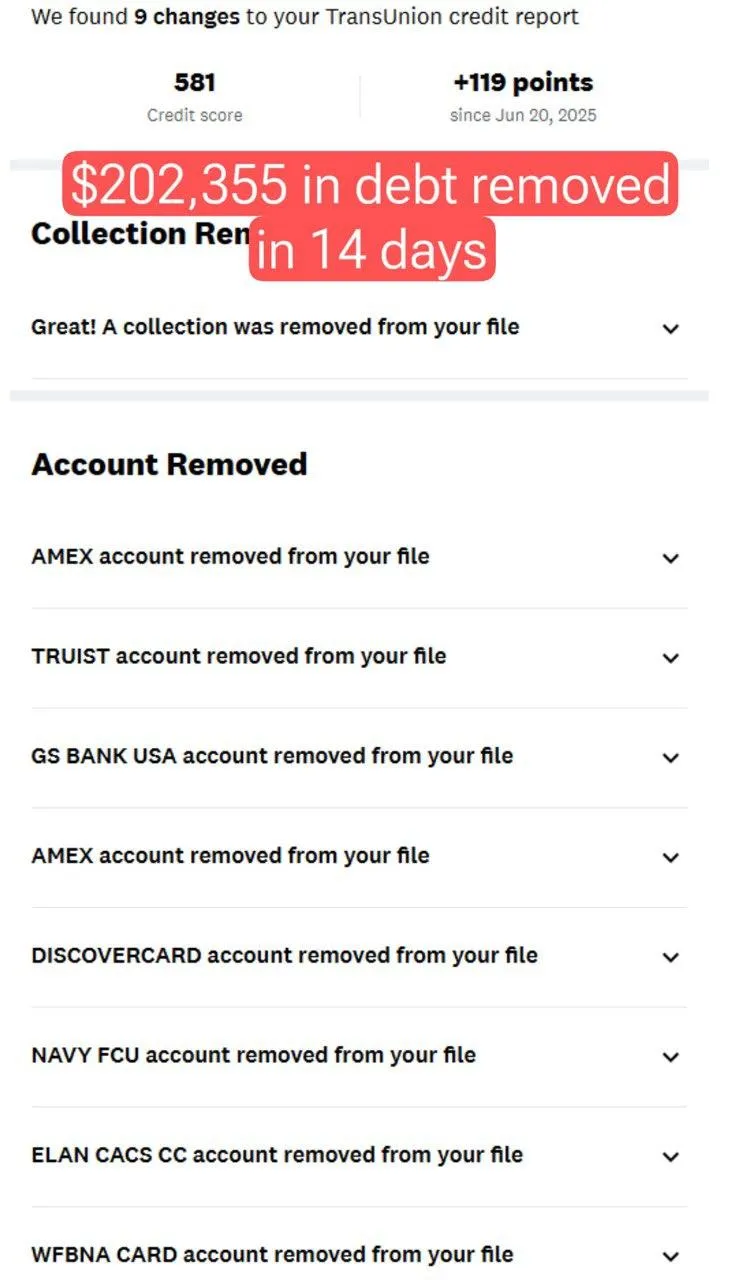Expand the ELAN CACS CC chevron
Viewport: 742px width, 1280px height.
pyautogui.click(x=671, y=1156)
